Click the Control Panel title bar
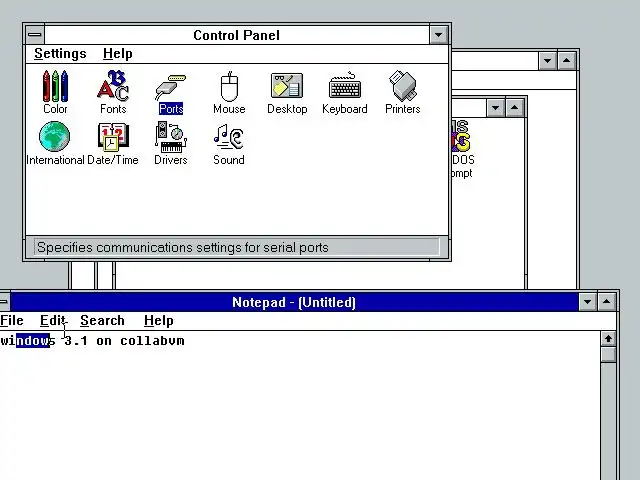 point(237,35)
